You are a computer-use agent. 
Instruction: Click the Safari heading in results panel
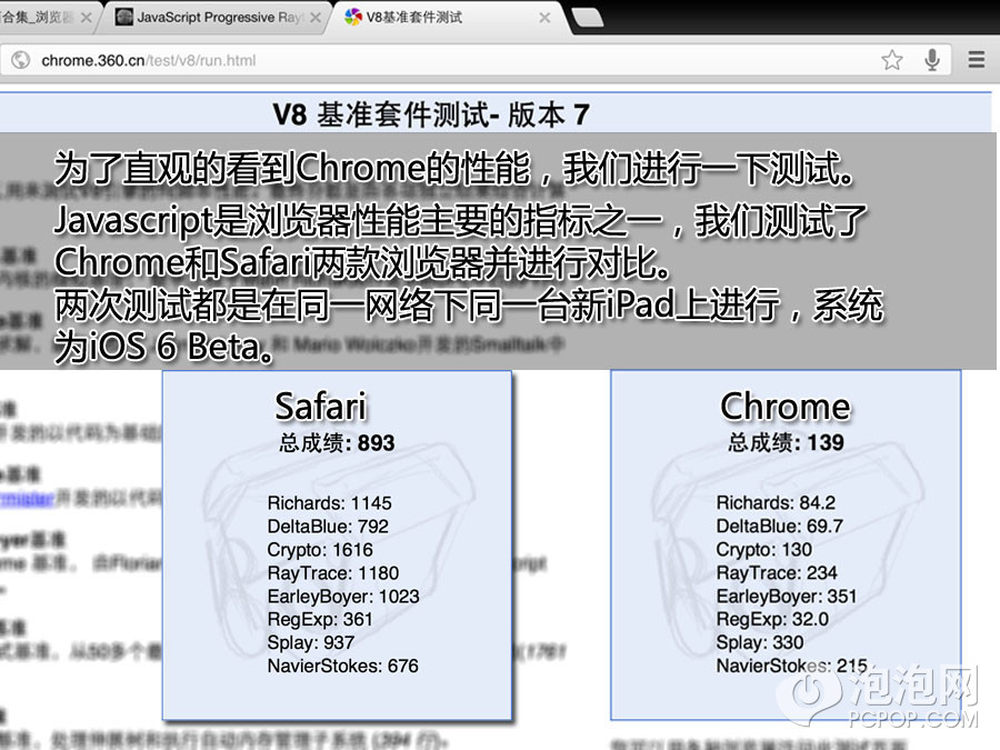321,406
